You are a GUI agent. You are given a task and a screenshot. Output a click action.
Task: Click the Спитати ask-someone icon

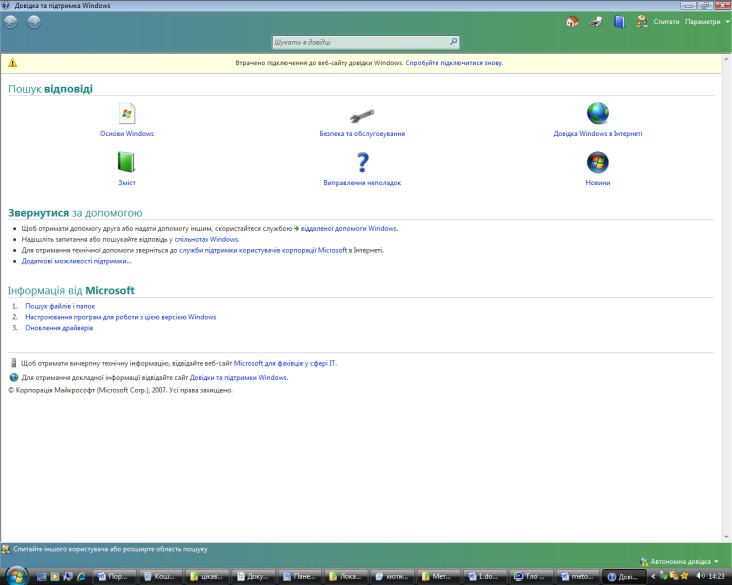click(x=642, y=21)
